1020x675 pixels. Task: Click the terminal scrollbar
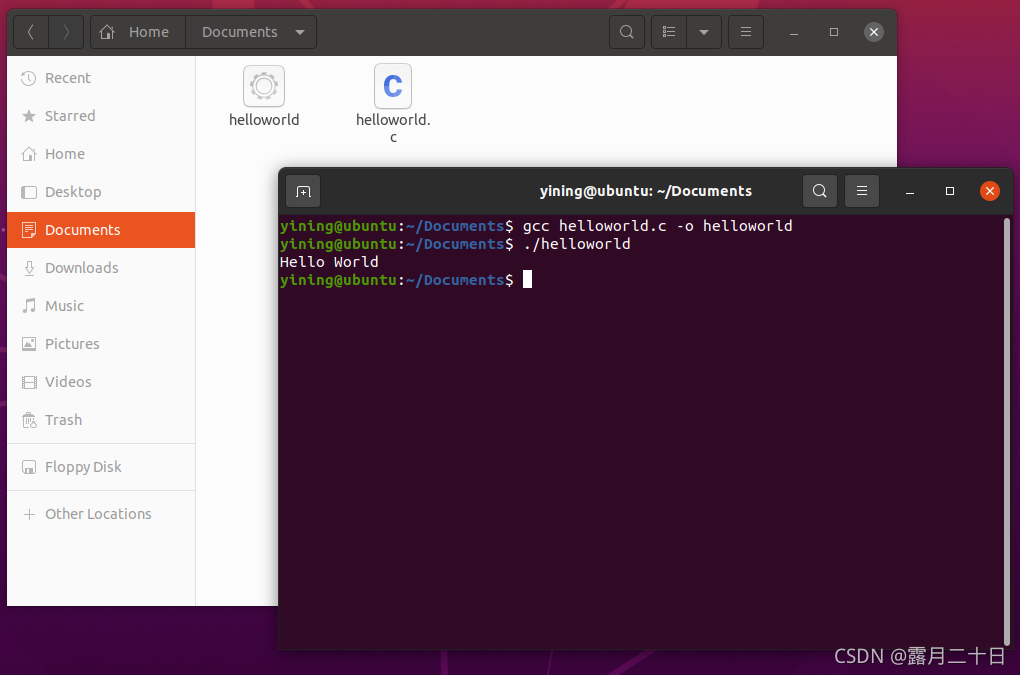tap(1007, 430)
